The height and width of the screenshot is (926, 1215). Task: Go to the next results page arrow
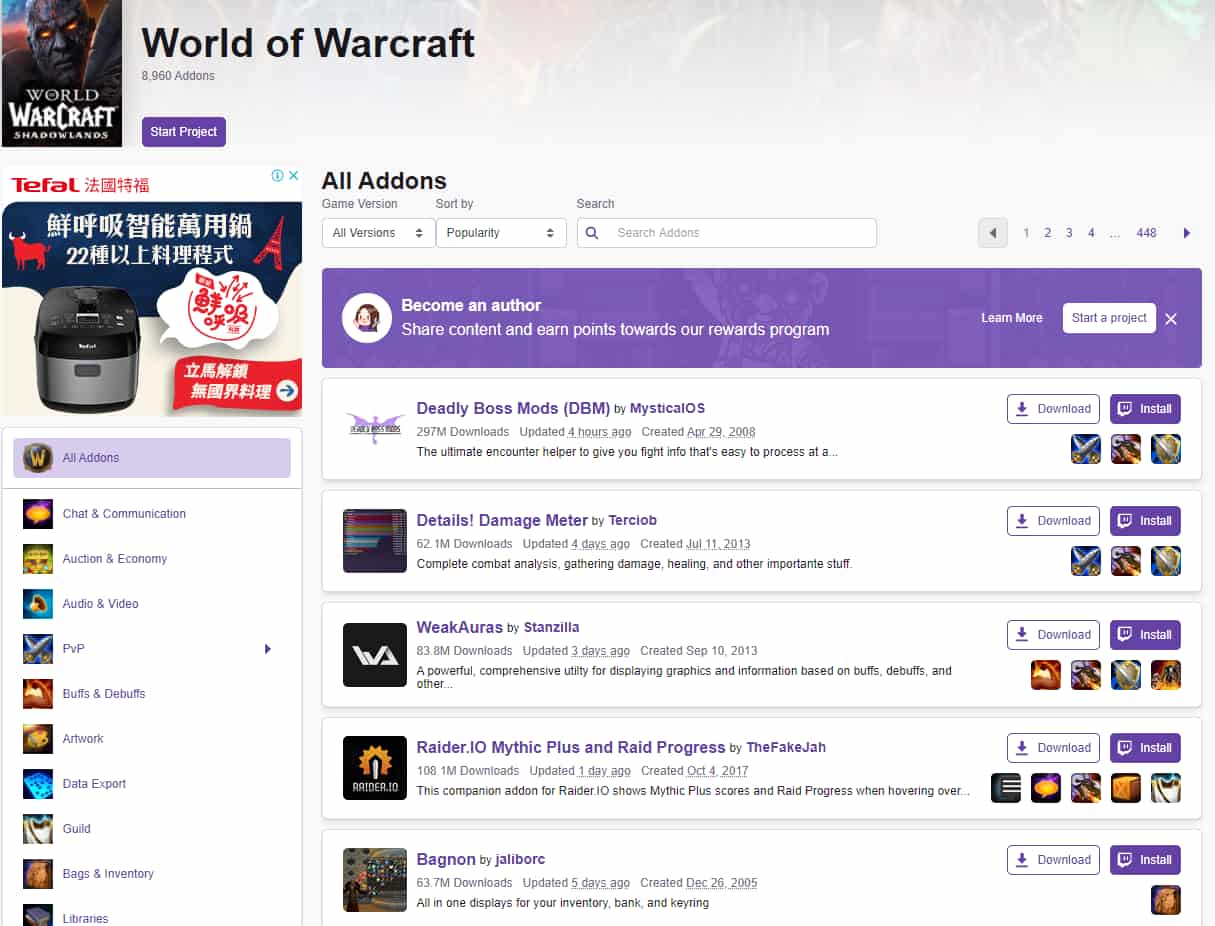tap(1187, 233)
